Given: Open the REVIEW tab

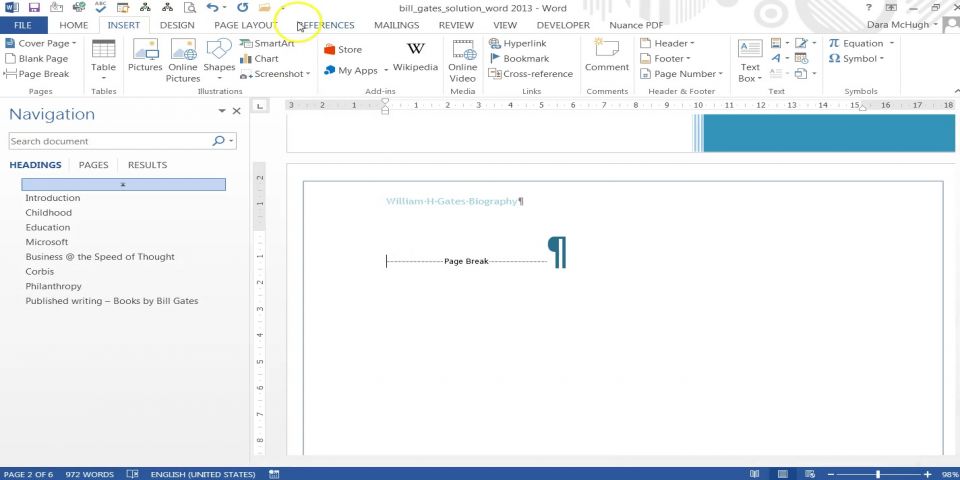Looking at the screenshot, I should (x=456, y=25).
